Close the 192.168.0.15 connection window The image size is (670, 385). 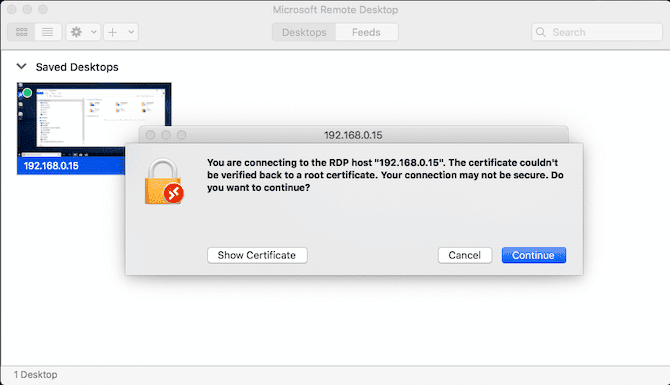[x=150, y=135]
